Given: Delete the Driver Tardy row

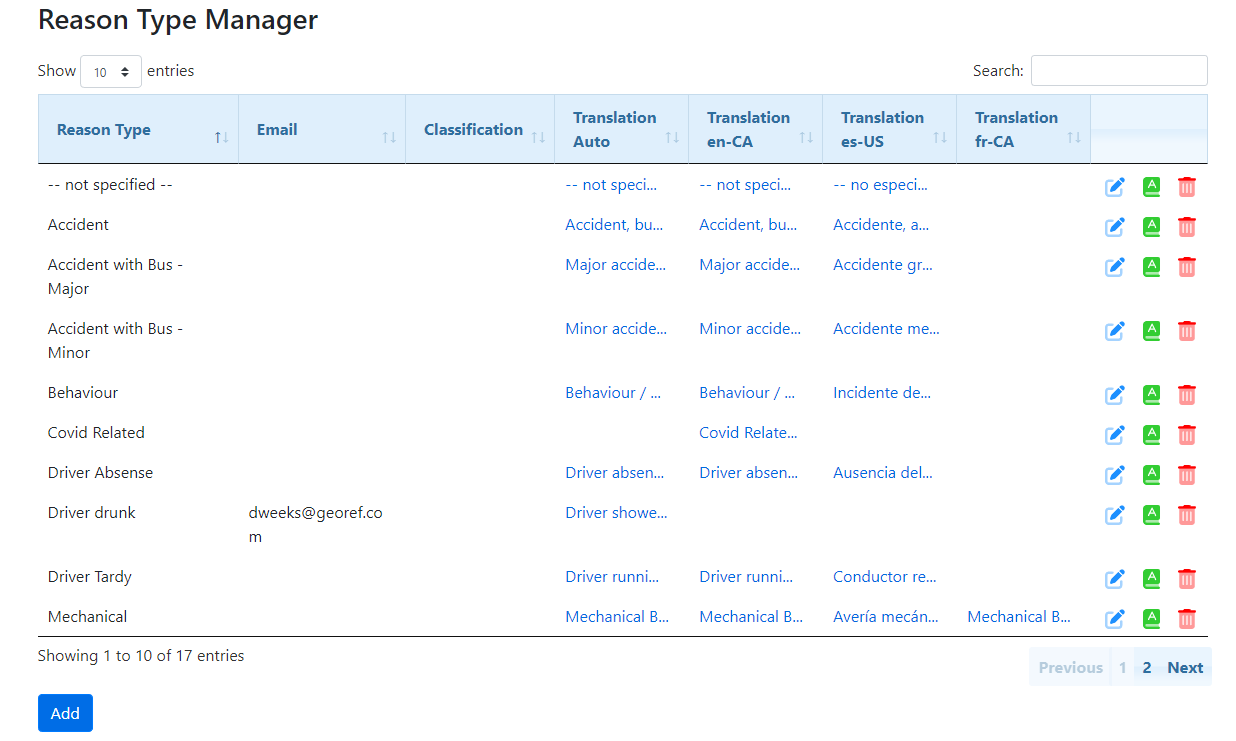Looking at the screenshot, I should pyautogui.click(x=1186, y=579).
